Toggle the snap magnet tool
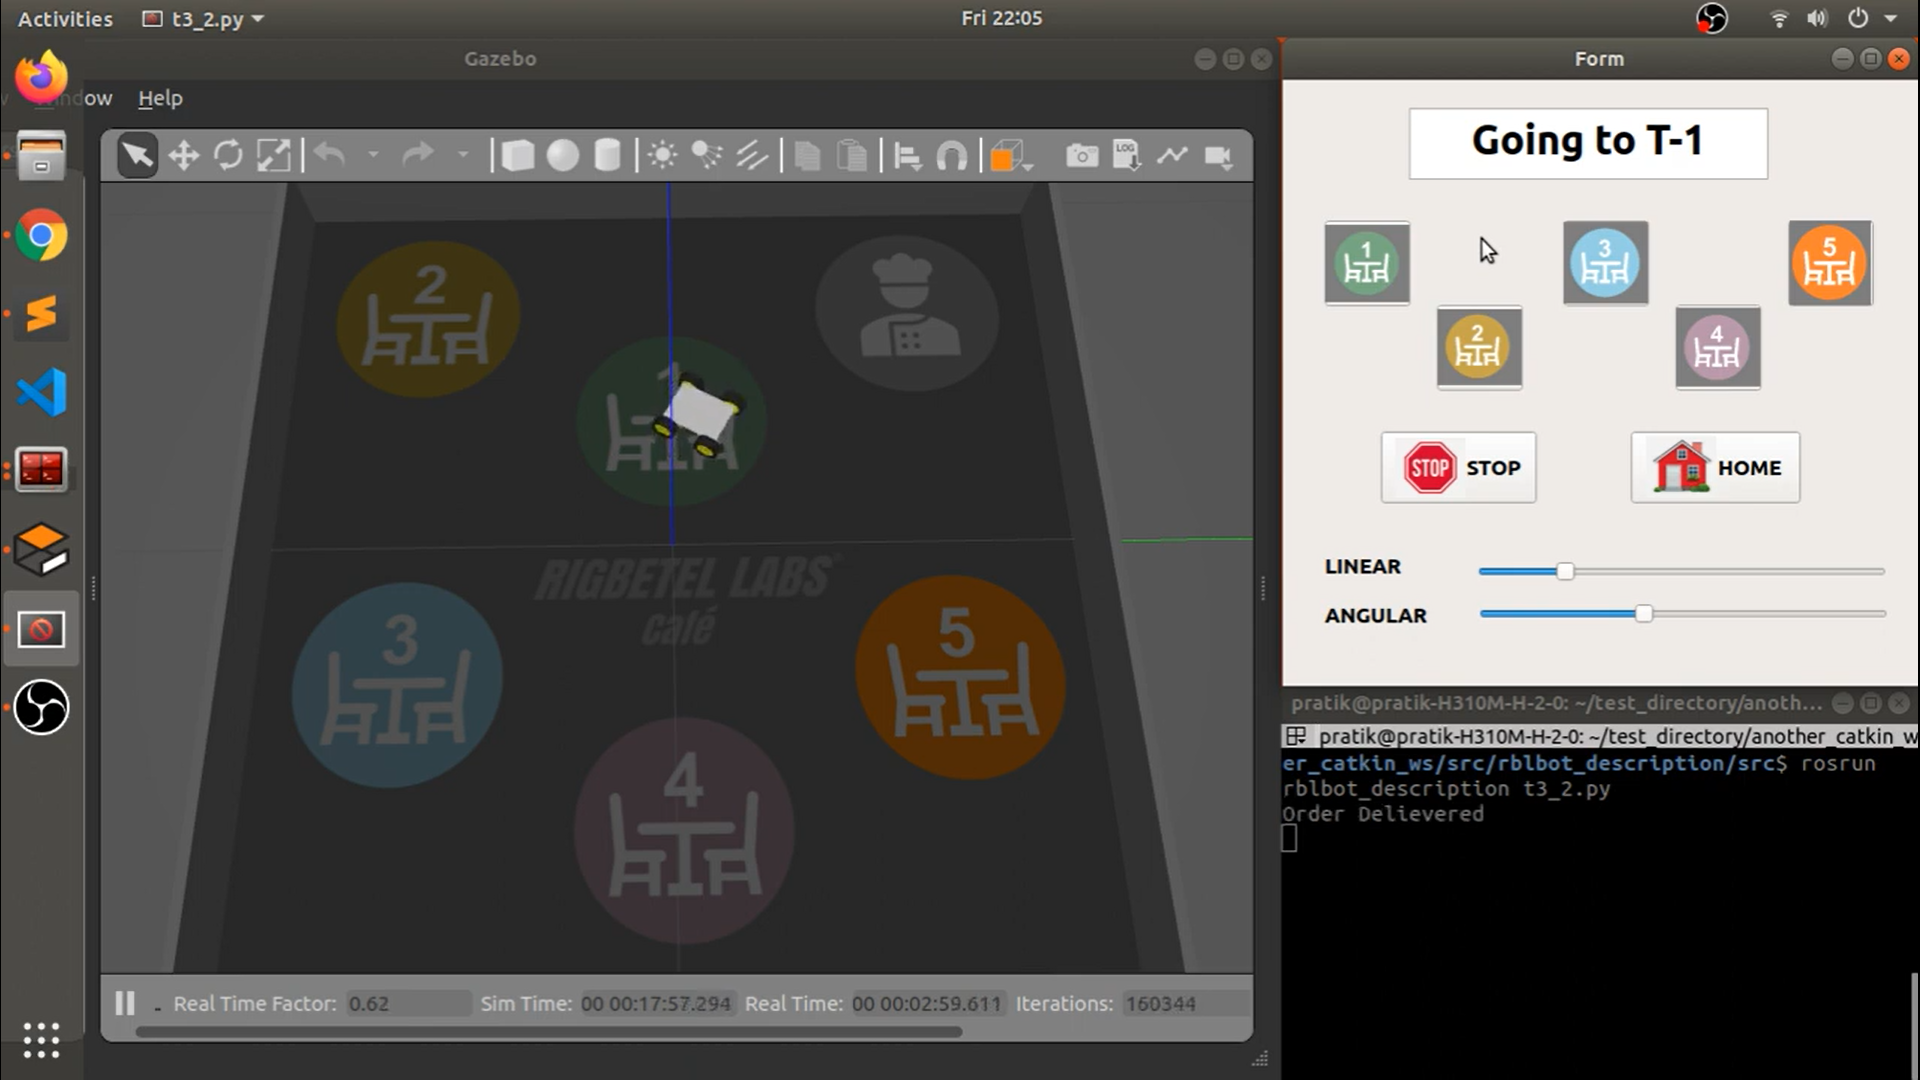The height and width of the screenshot is (1080, 1920). coord(951,156)
